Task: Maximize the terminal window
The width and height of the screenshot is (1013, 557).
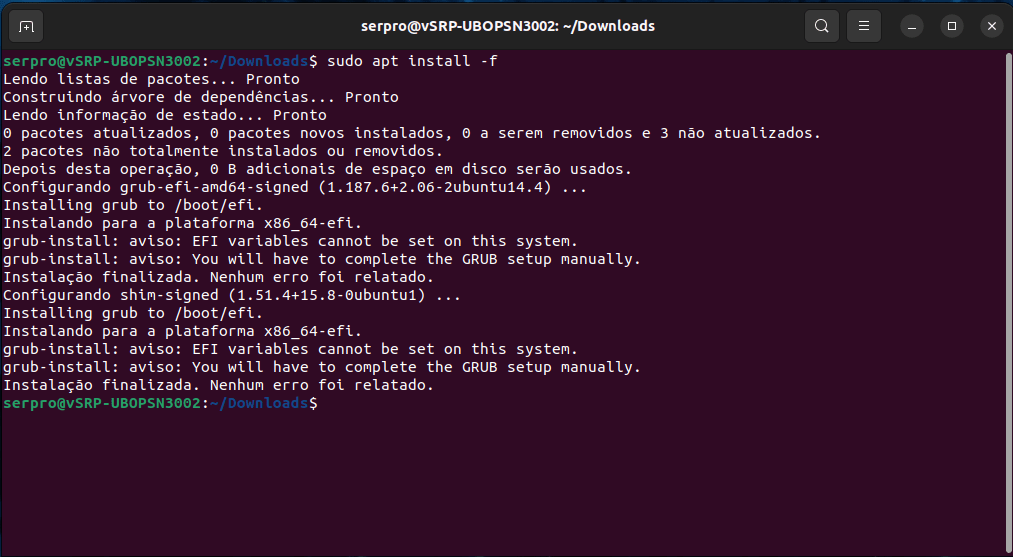Action: pyautogui.click(x=952, y=26)
